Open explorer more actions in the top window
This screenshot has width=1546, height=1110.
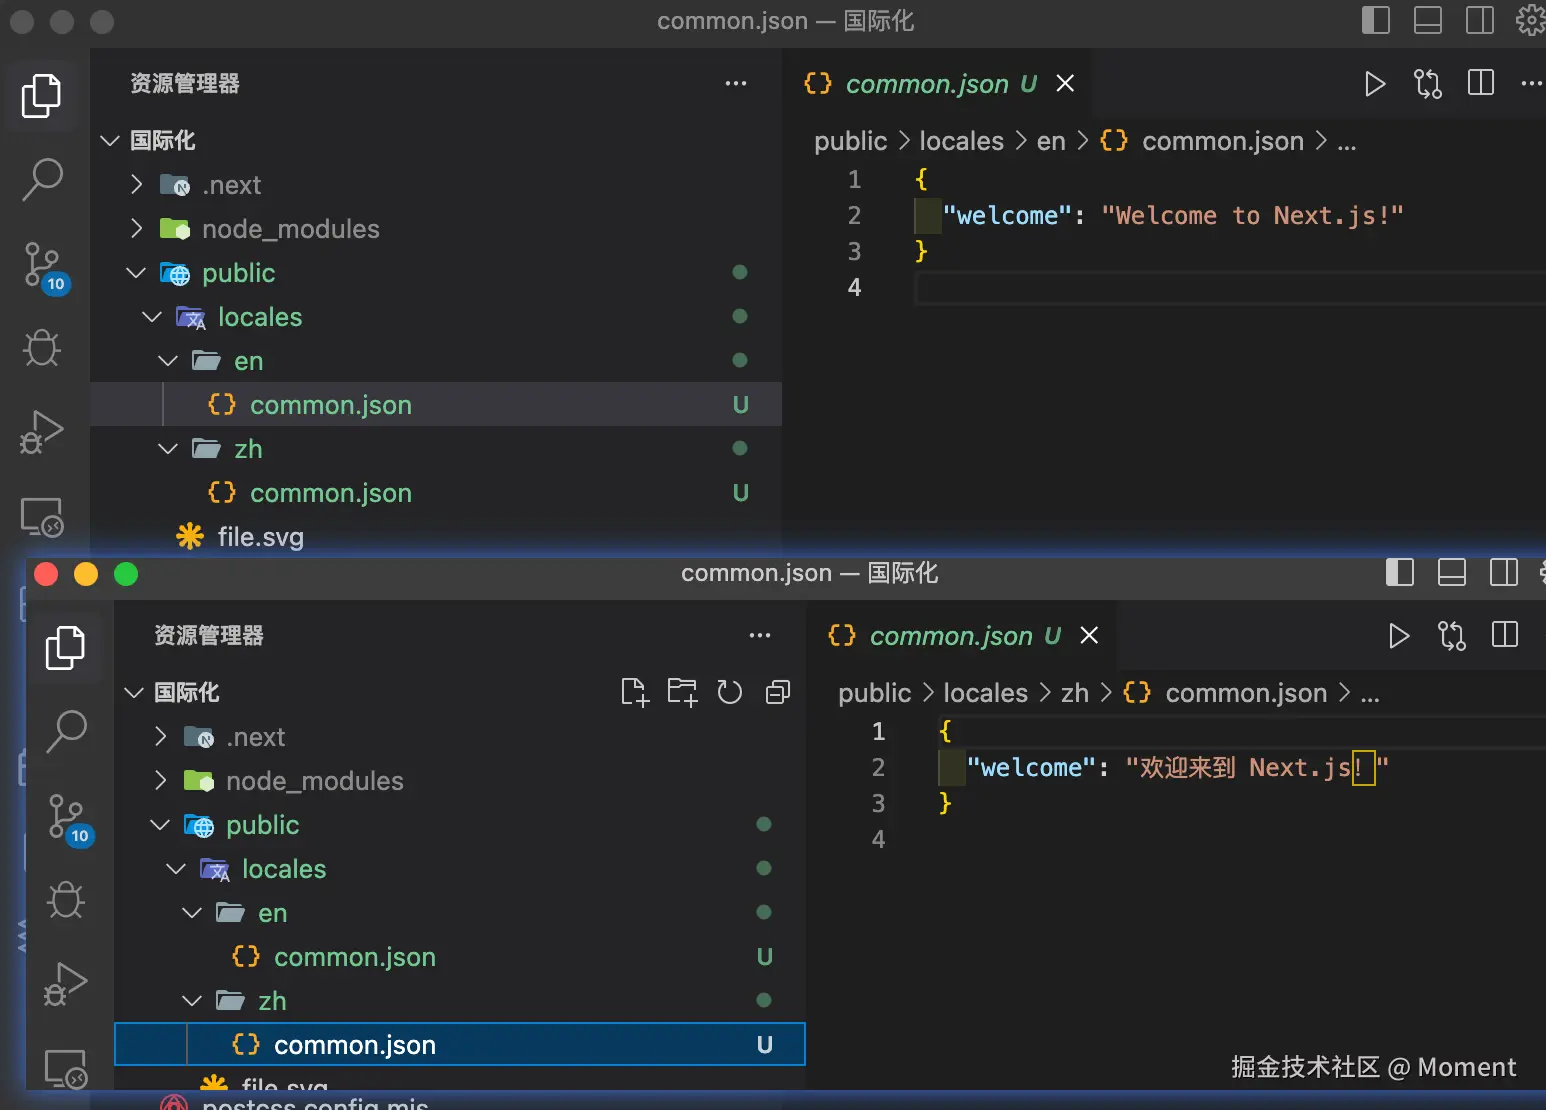(736, 84)
